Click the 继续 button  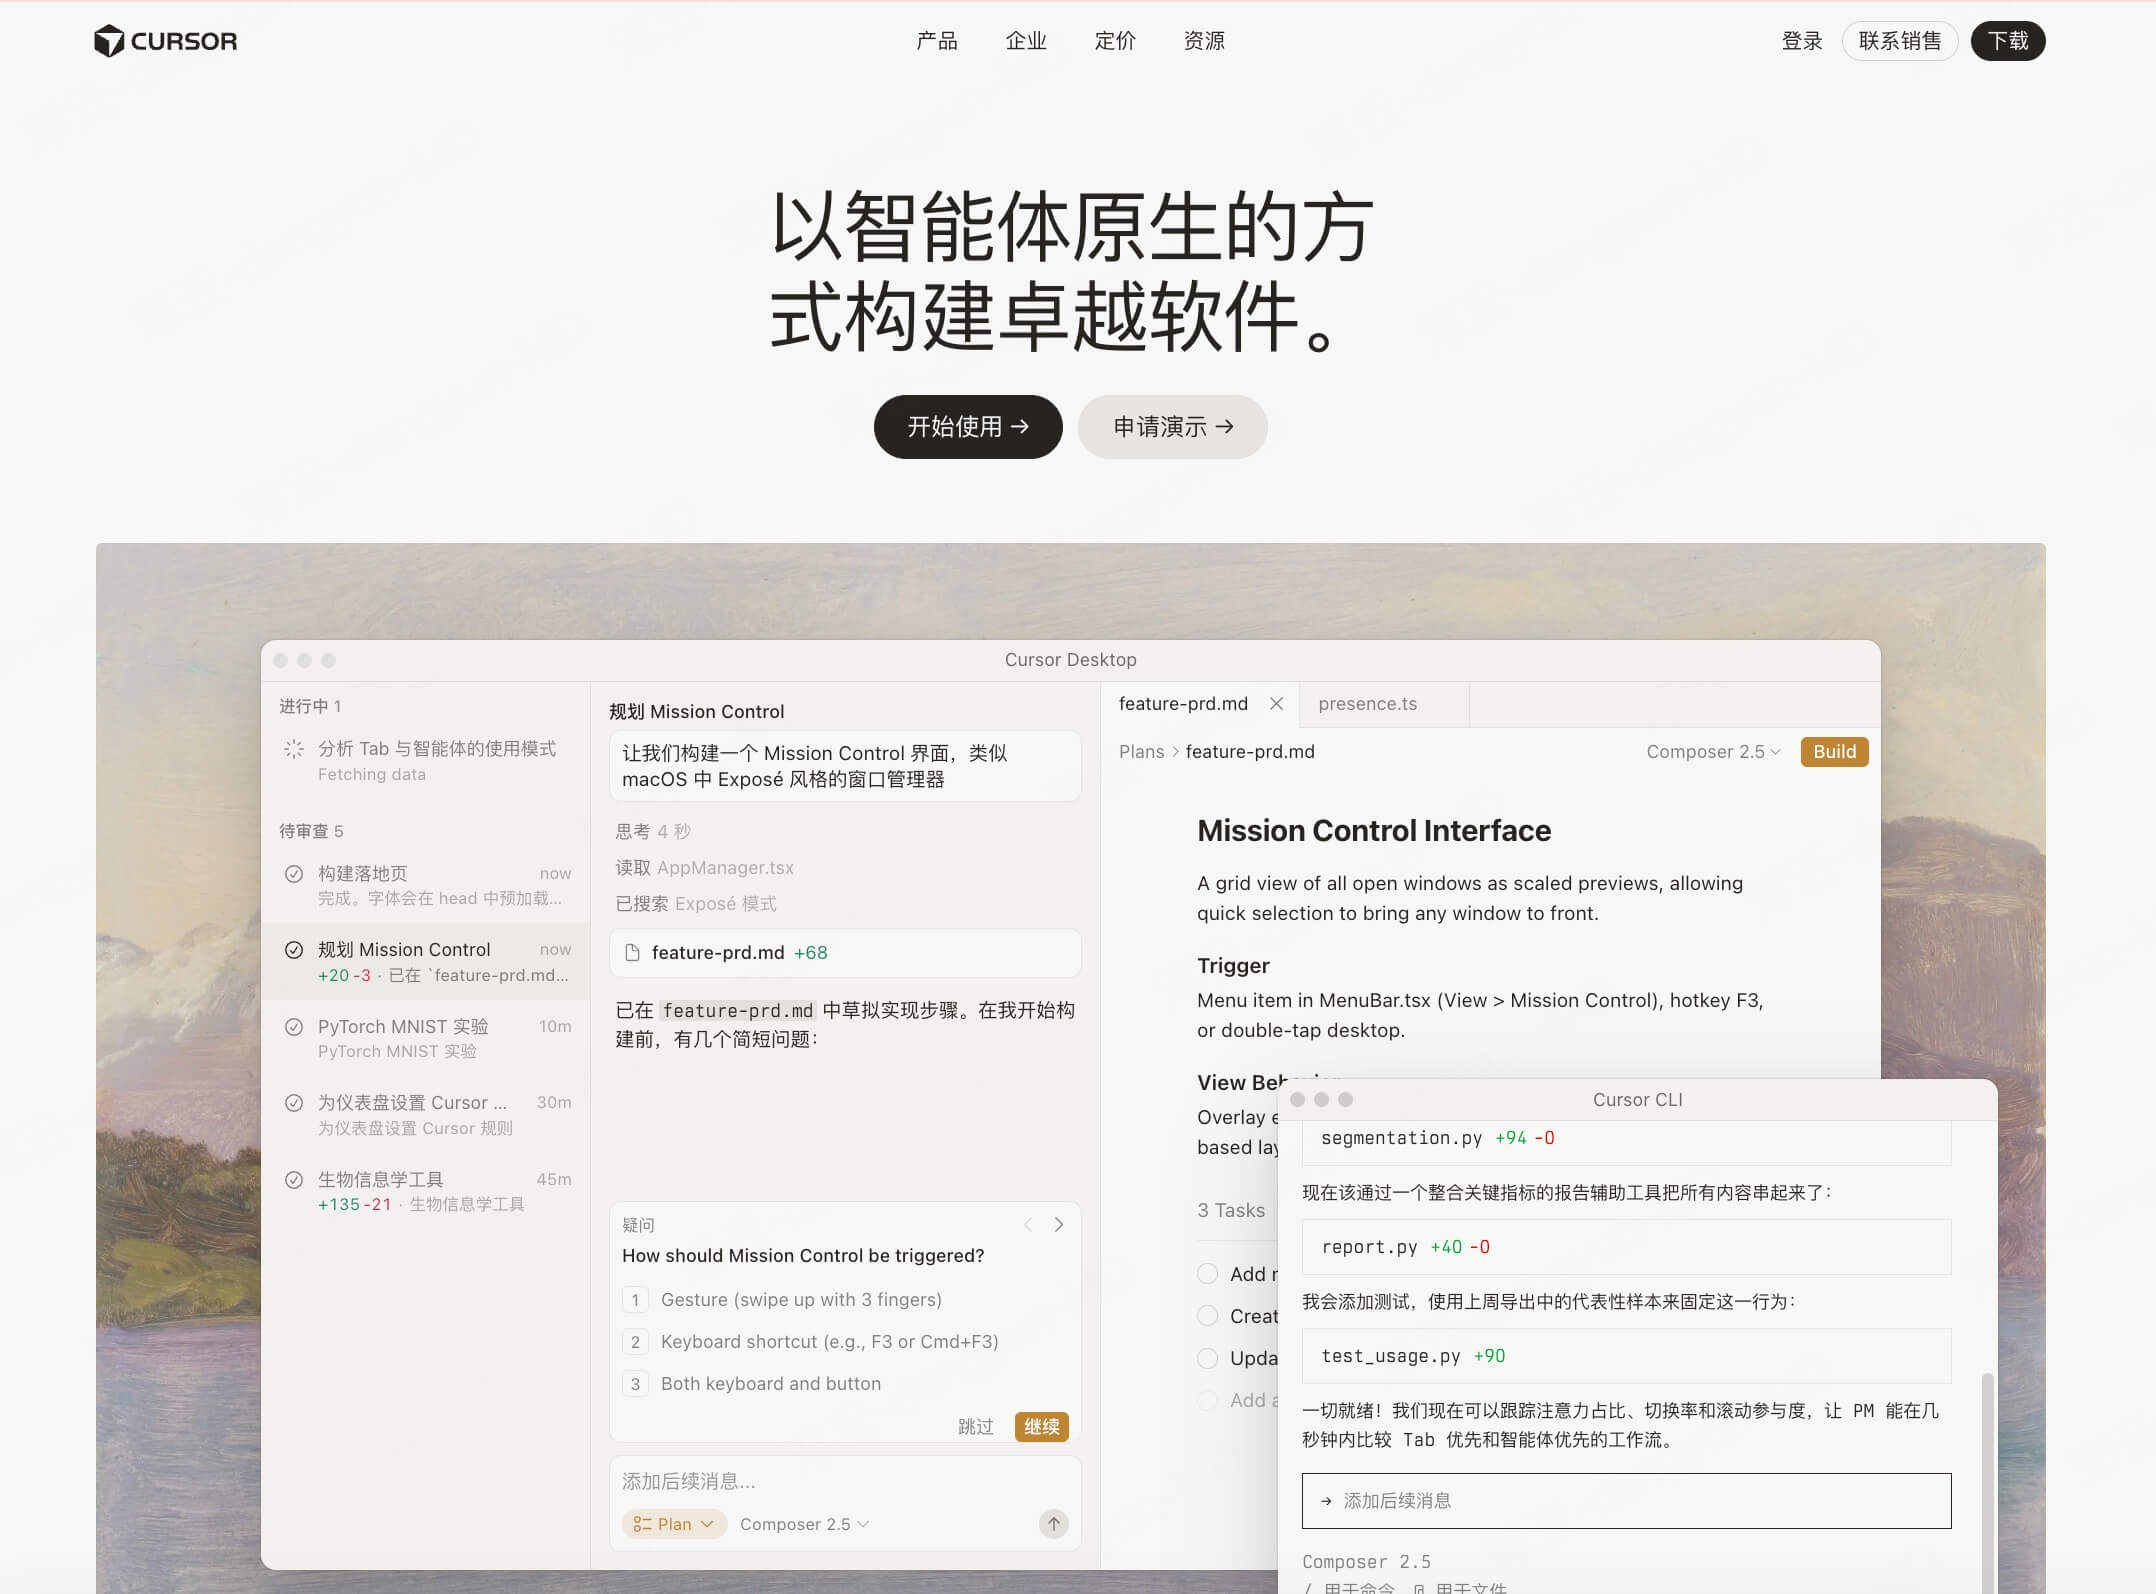[x=1042, y=1427]
